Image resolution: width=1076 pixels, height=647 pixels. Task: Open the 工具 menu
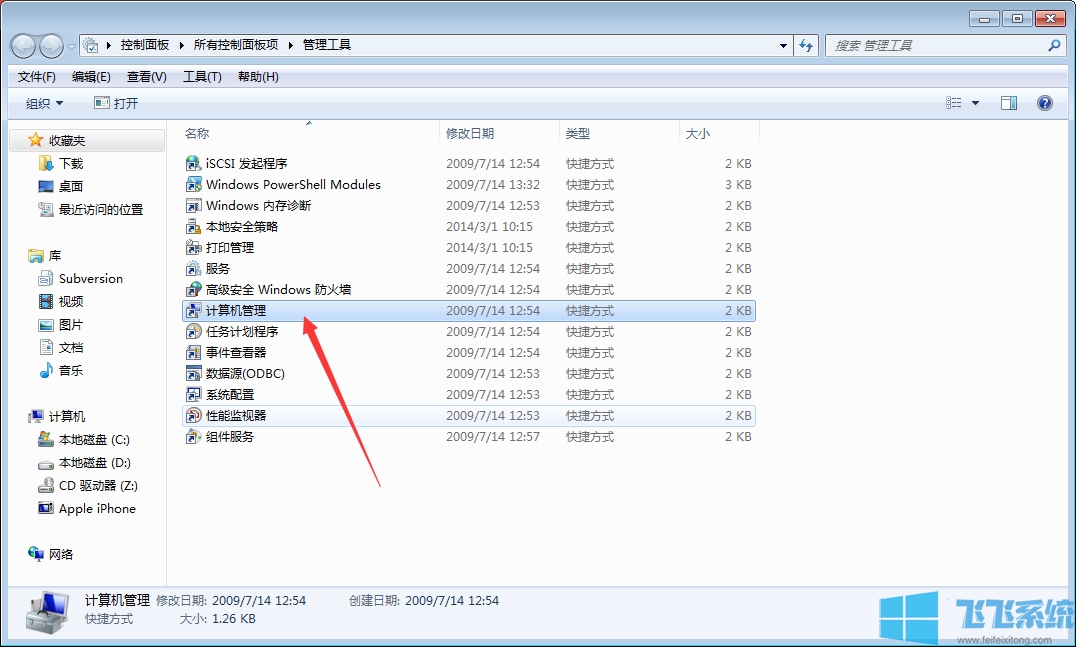coord(201,76)
